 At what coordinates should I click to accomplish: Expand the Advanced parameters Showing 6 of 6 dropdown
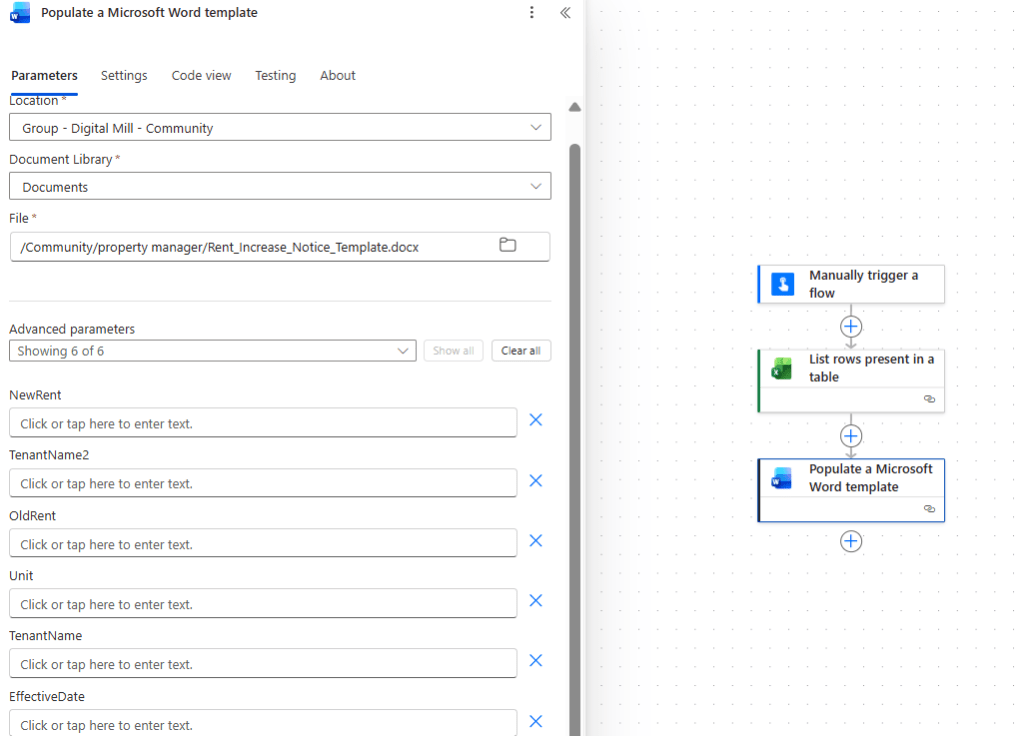[x=213, y=351]
